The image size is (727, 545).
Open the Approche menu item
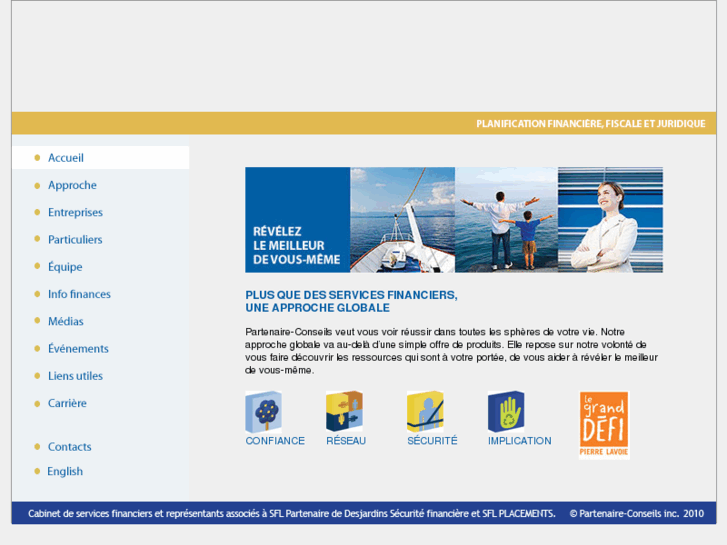pos(72,186)
